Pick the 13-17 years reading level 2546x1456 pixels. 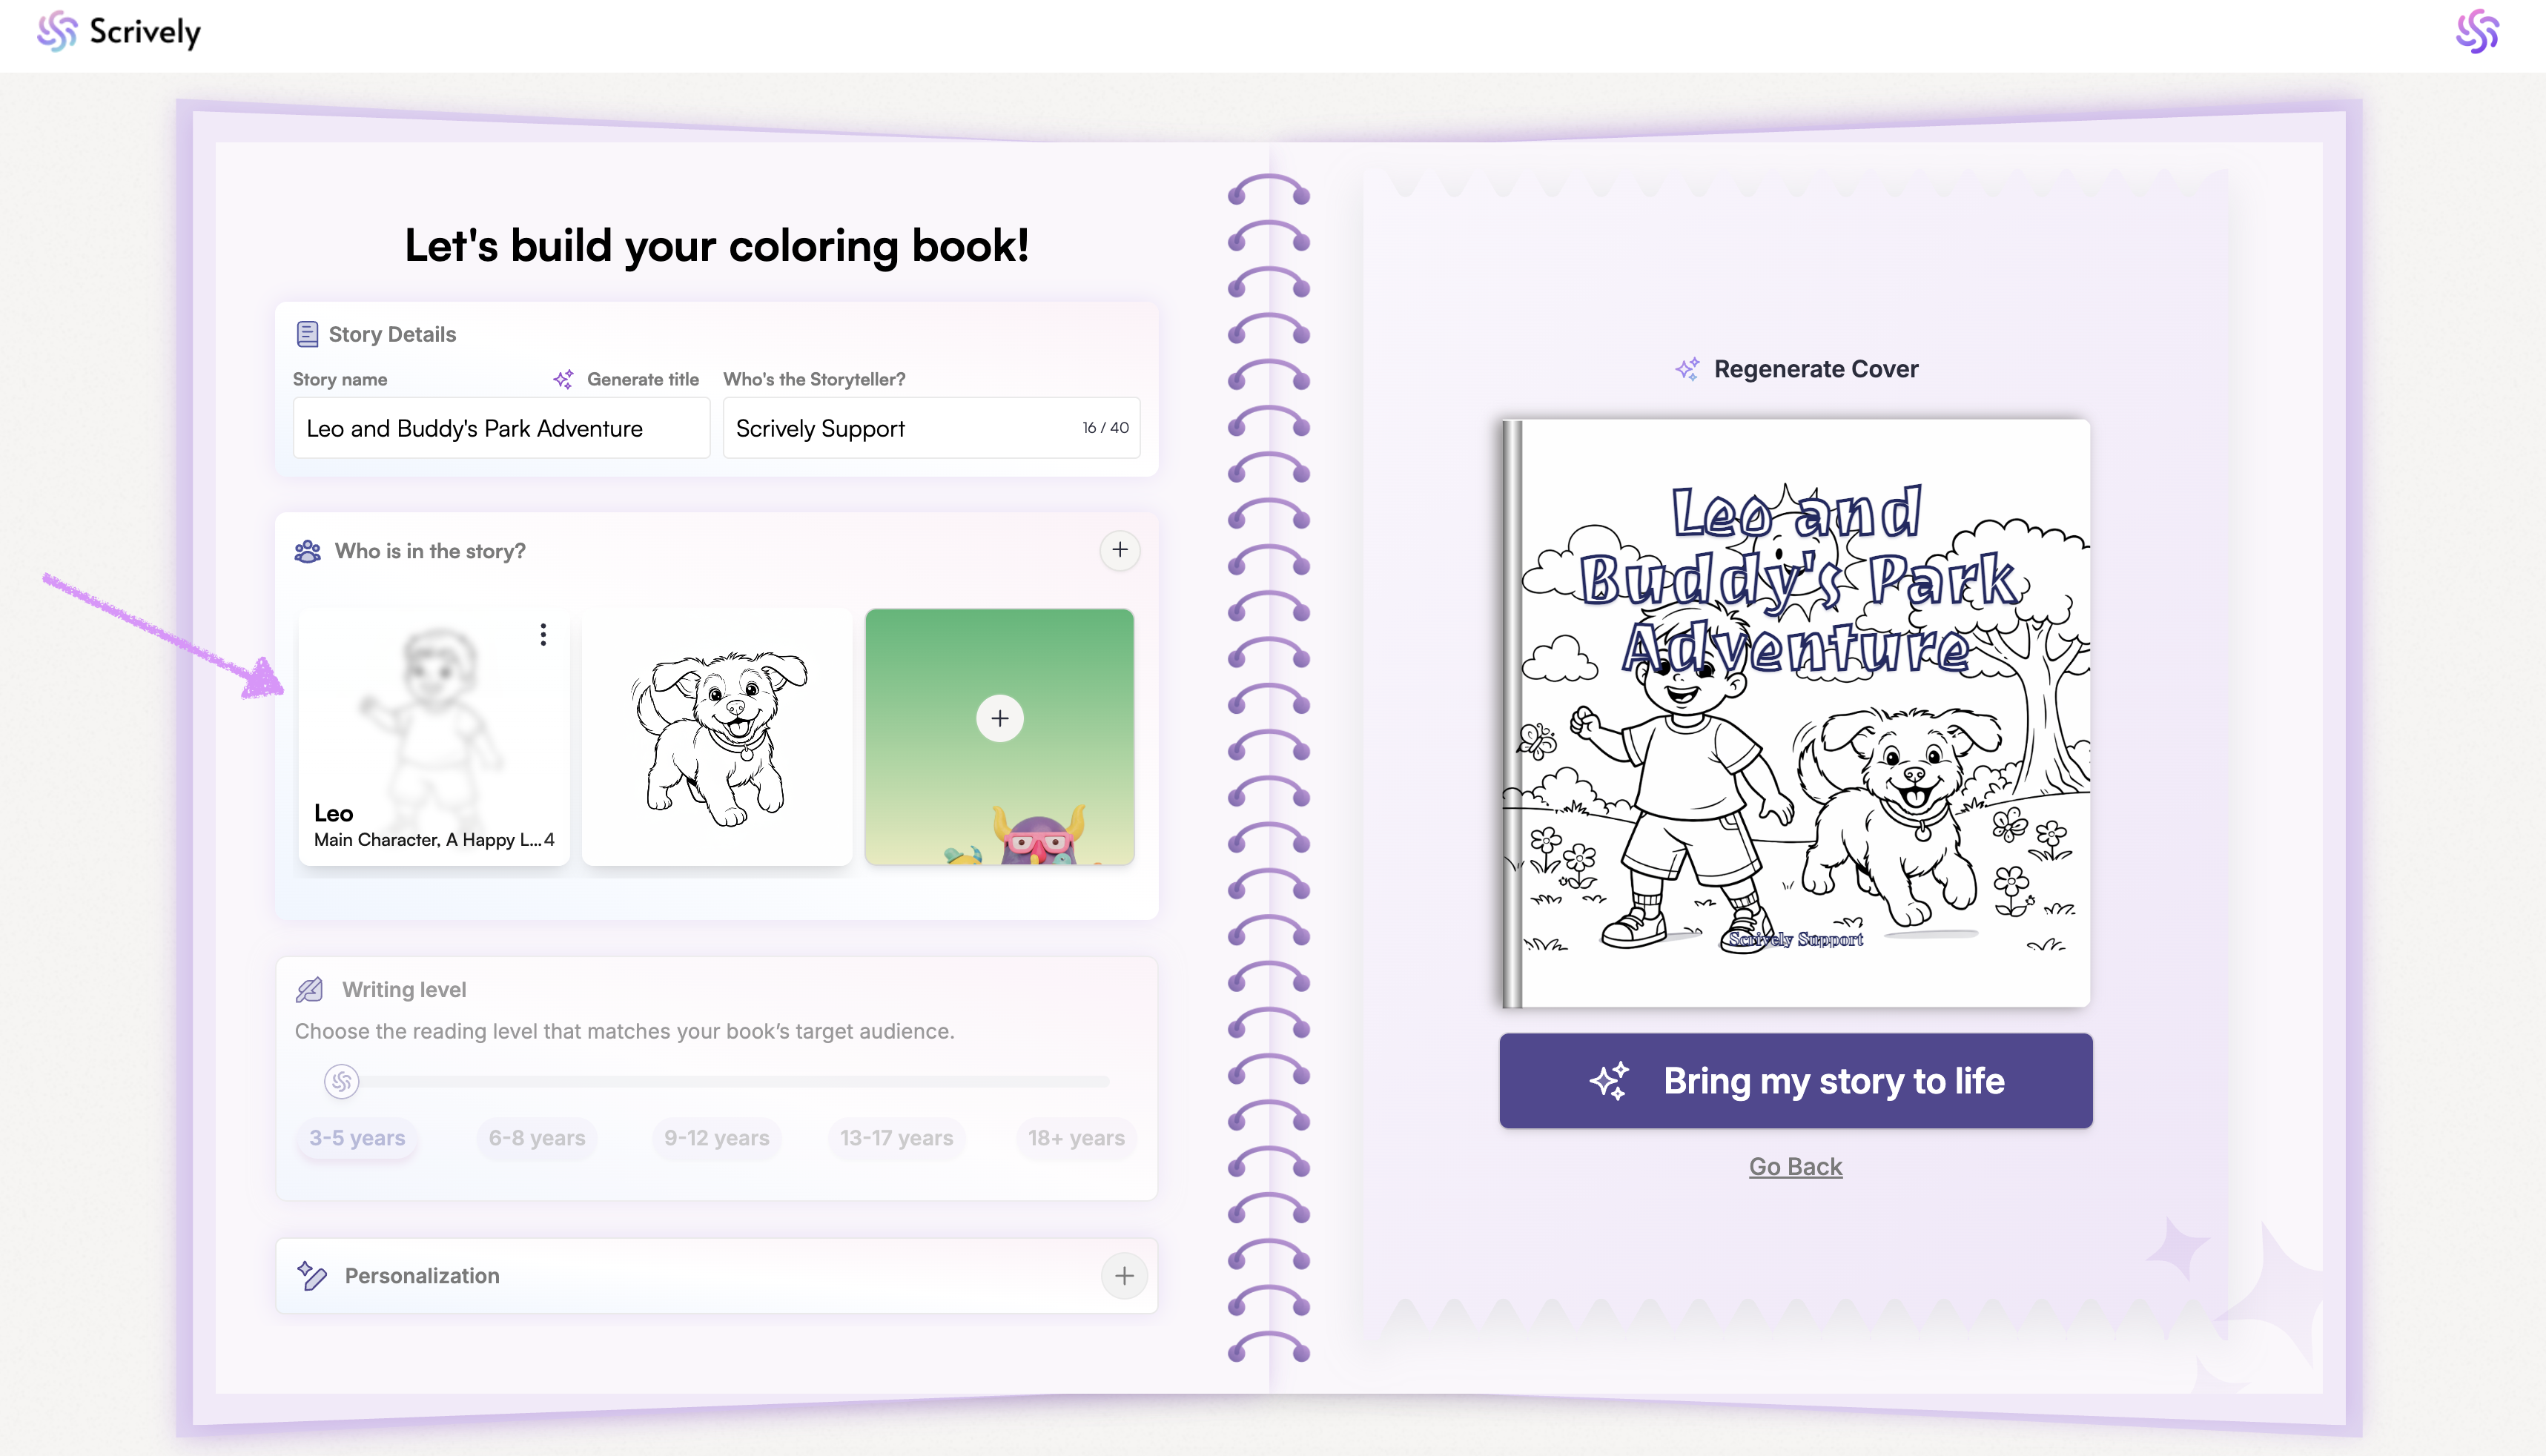(896, 1138)
